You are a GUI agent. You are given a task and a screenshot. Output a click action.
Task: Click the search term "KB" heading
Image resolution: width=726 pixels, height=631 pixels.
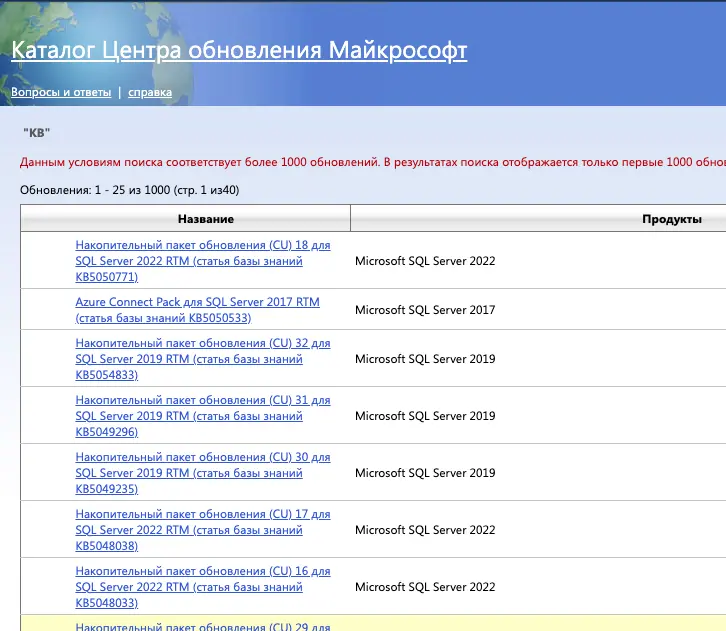(37, 133)
